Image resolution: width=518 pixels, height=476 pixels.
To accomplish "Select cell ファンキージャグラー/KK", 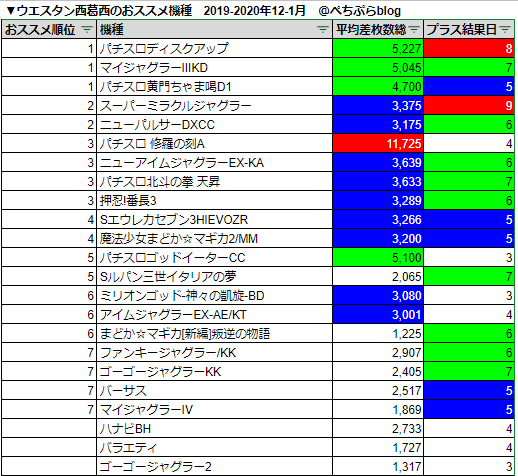I will click(214, 352).
